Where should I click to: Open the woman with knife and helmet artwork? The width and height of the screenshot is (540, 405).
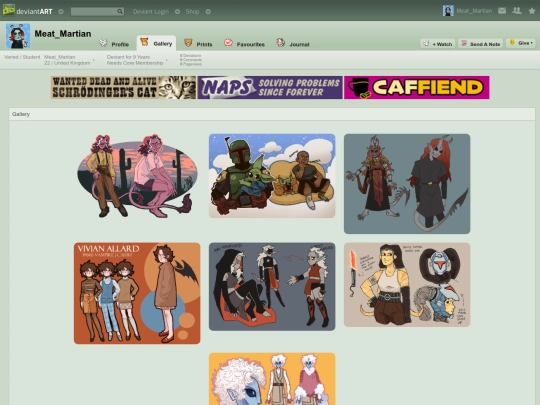coord(407,284)
